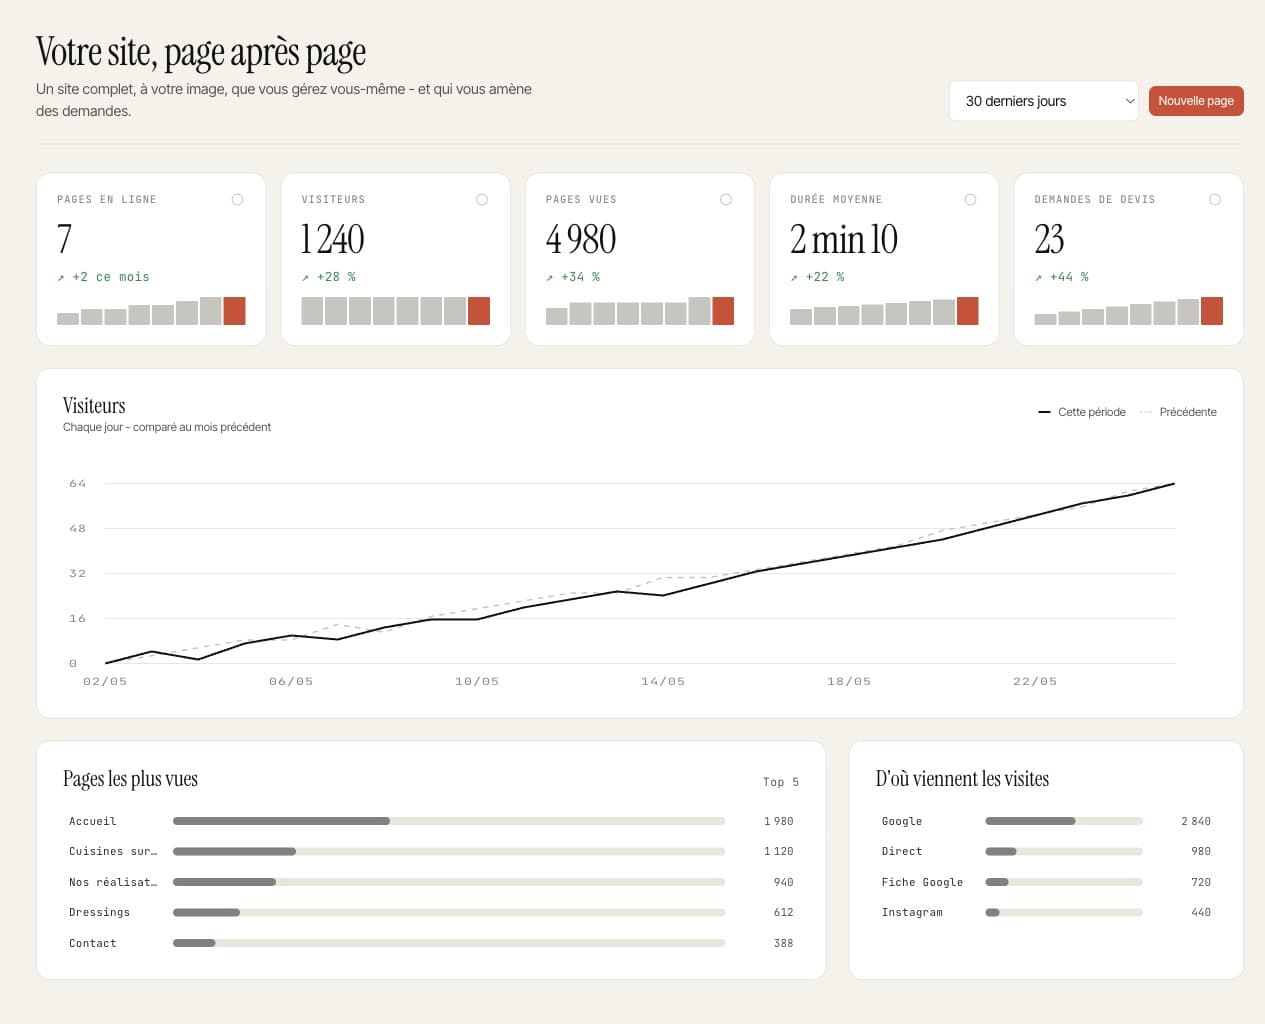1265x1024 pixels.
Task: Click the circle icon on Pages vues card
Action: pyautogui.click(x=726, y=200)
